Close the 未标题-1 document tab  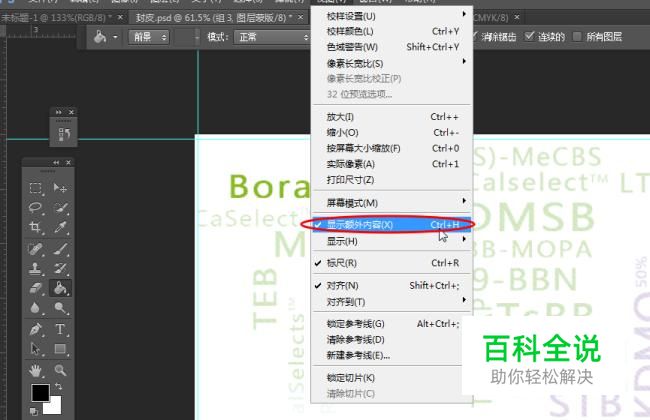point(120,17)
